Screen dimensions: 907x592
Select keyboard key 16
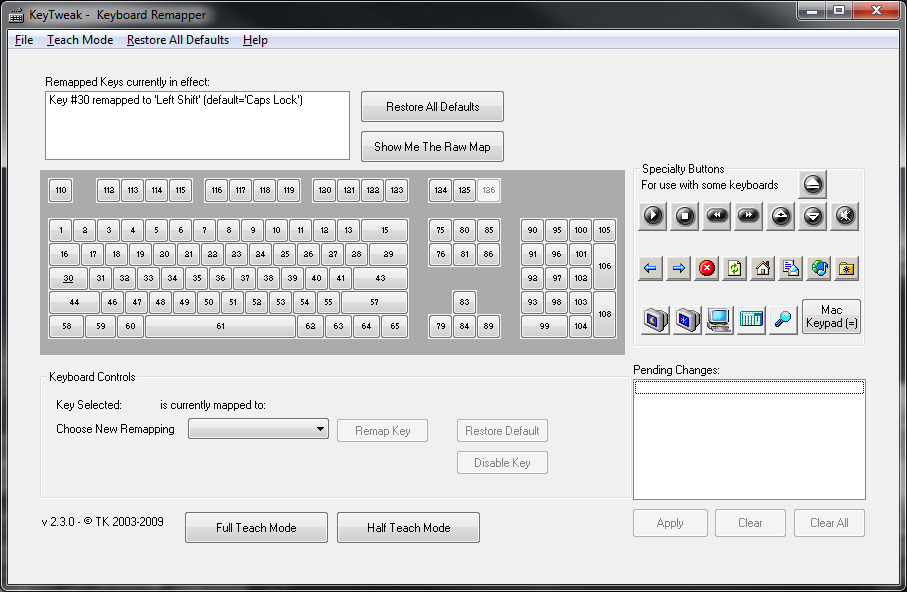(64, 254)
